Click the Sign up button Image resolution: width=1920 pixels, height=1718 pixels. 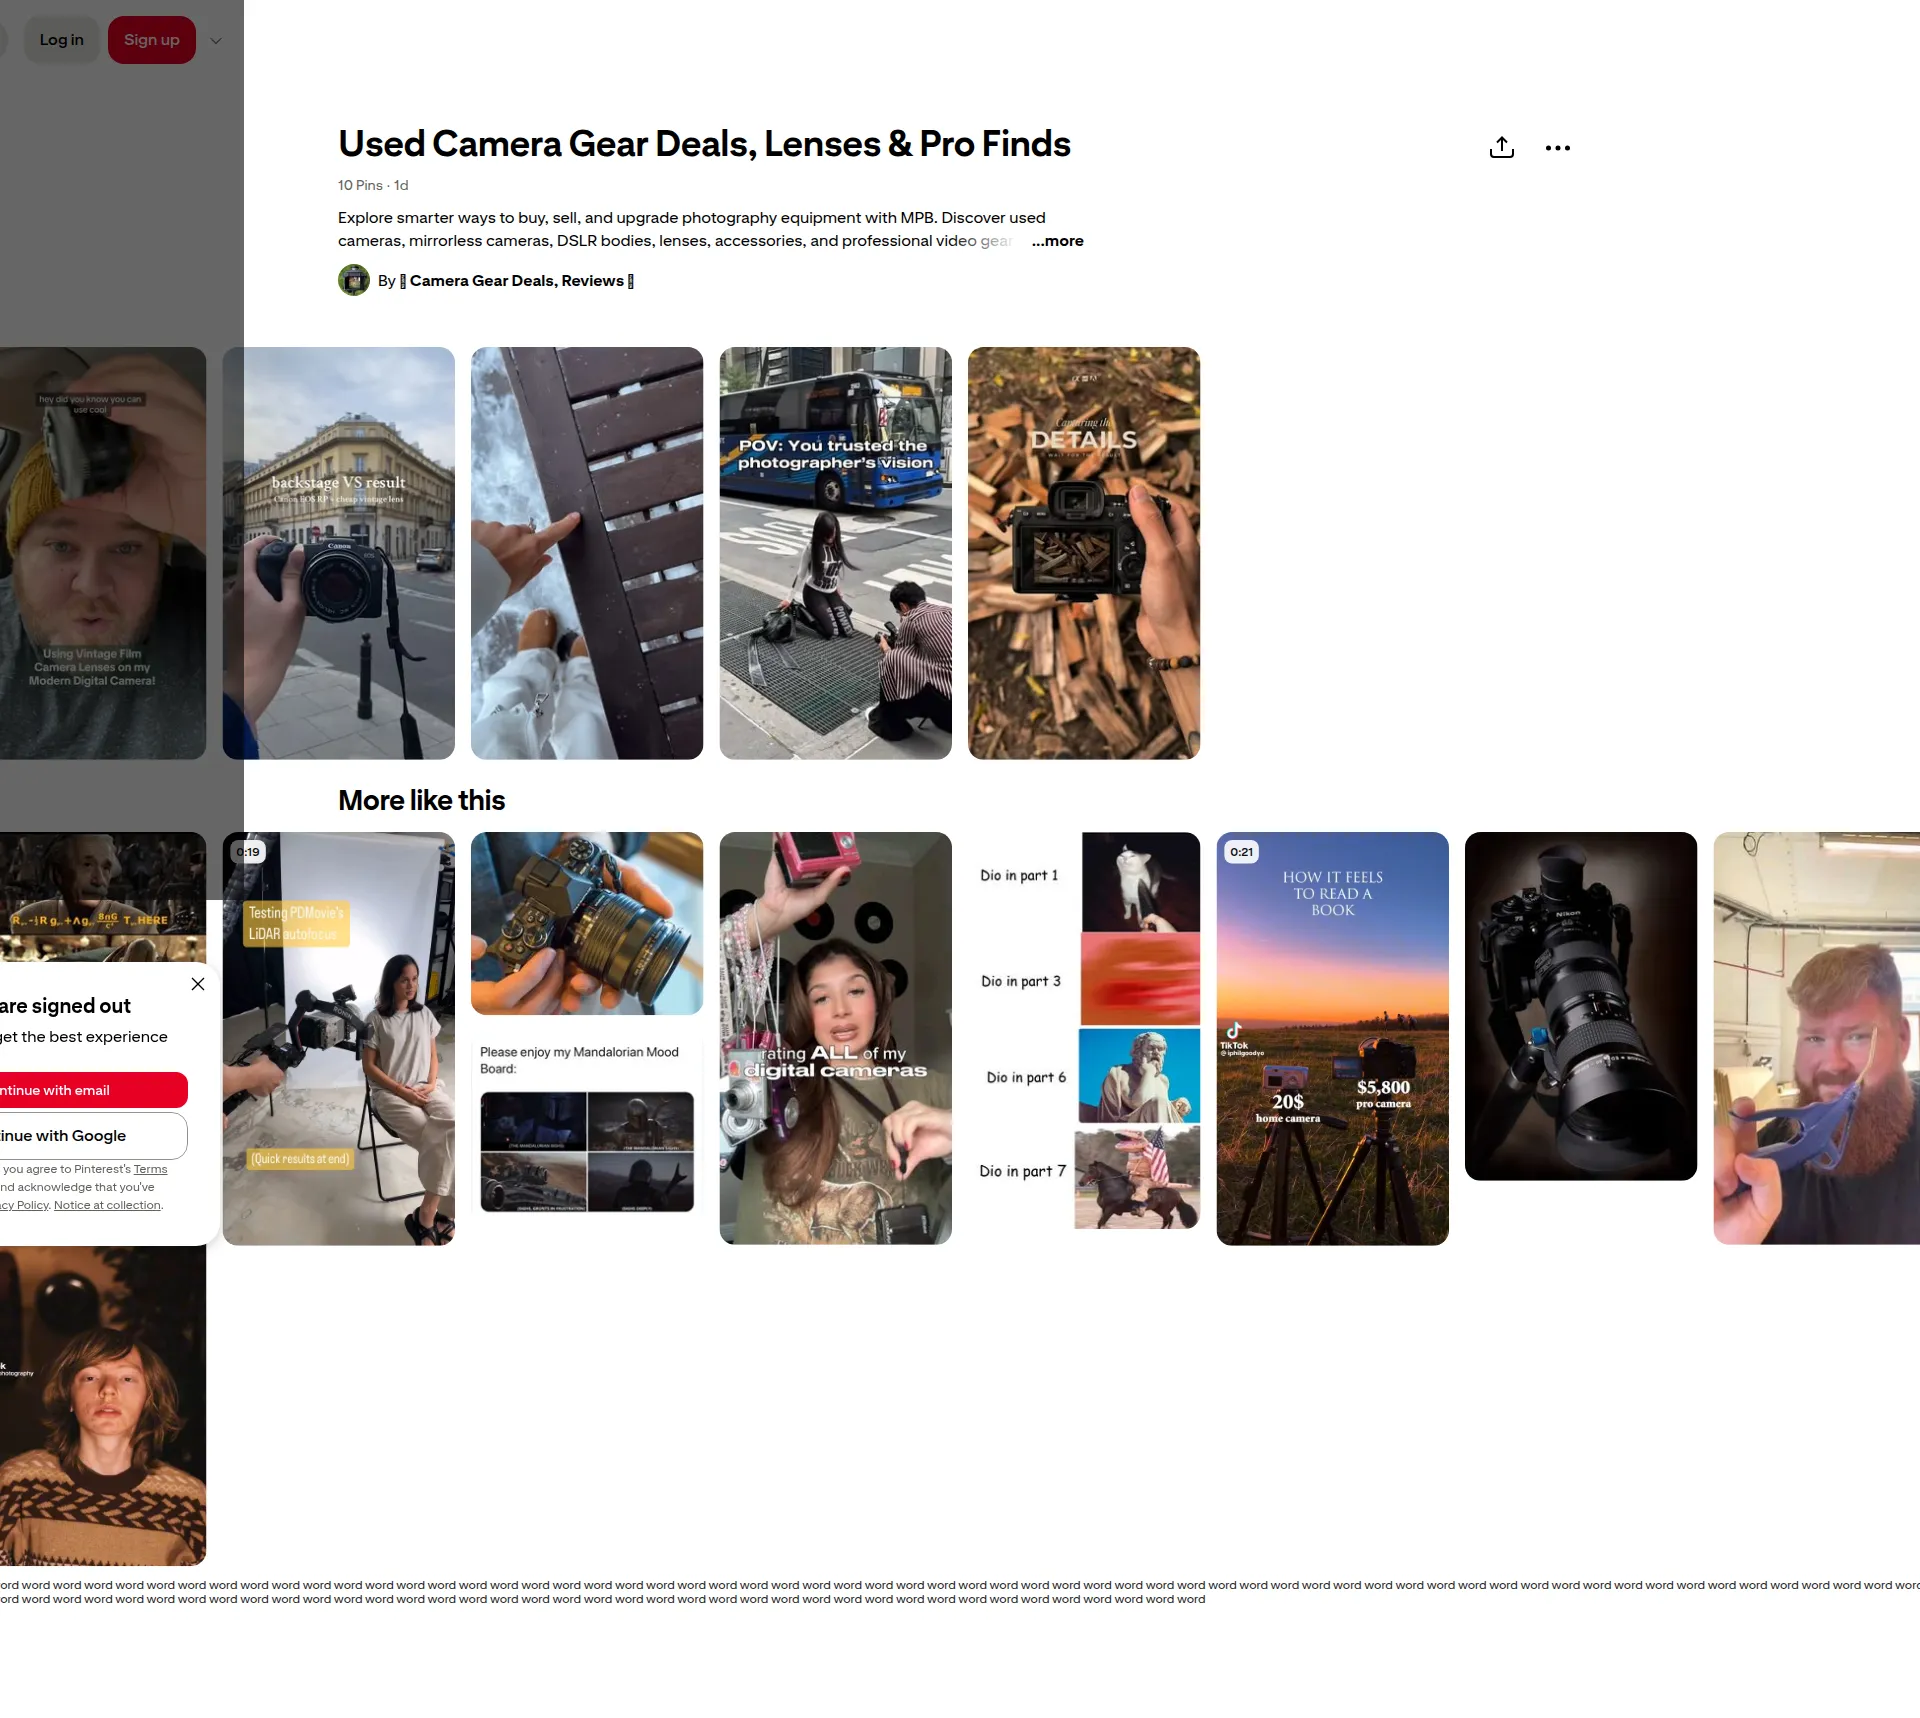click(152, 40)
